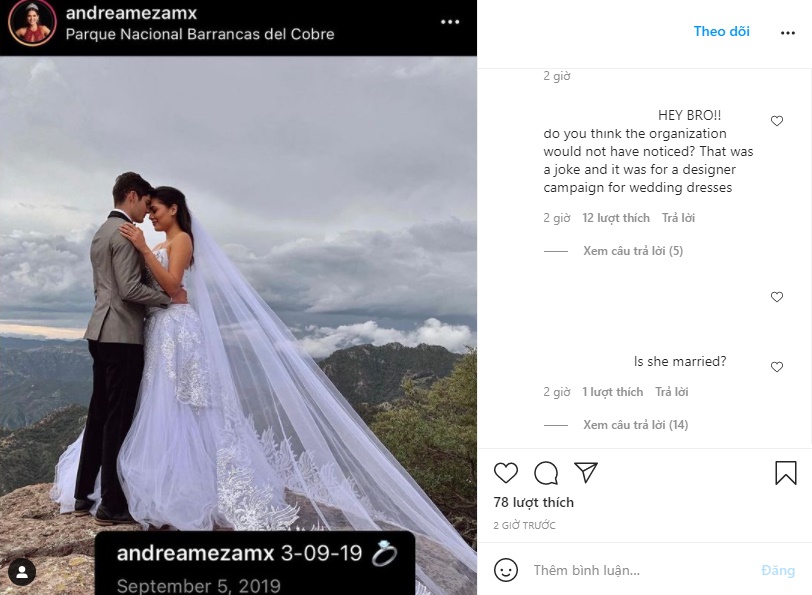Open andreamezamx profile picture
The image size is (812, 595).
pos(33,23)
